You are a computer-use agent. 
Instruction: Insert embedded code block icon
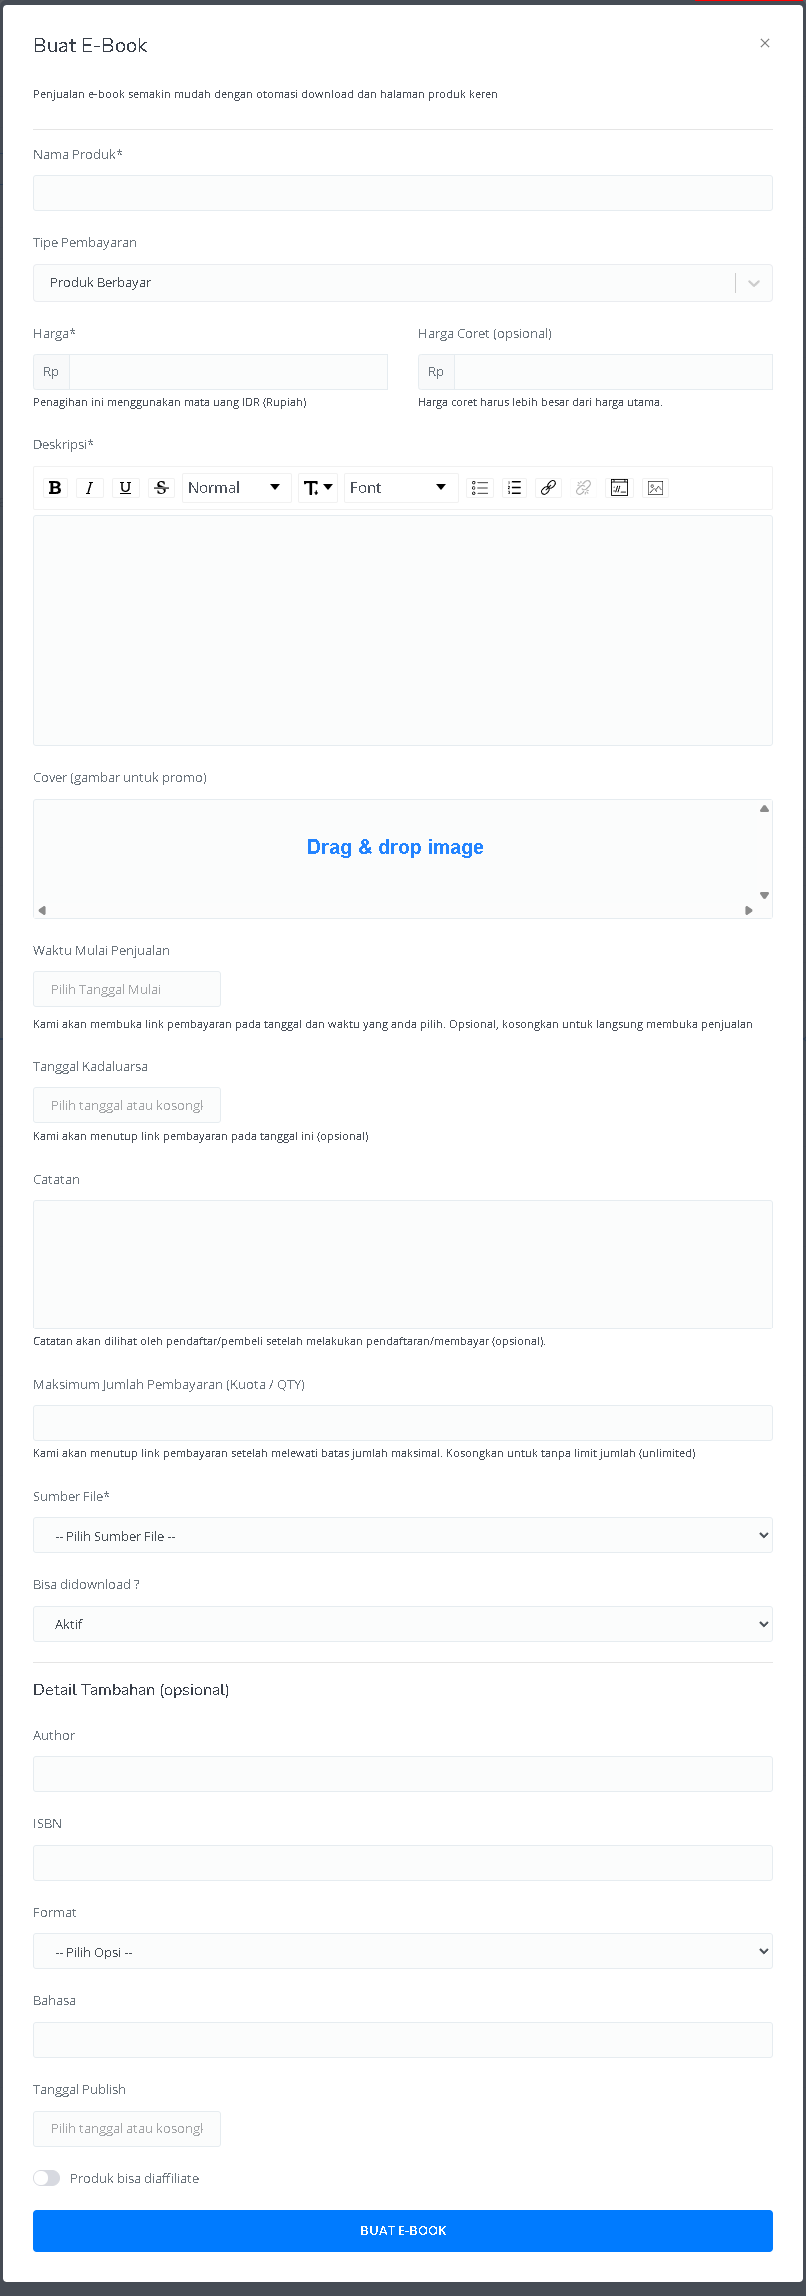(620, 488)
